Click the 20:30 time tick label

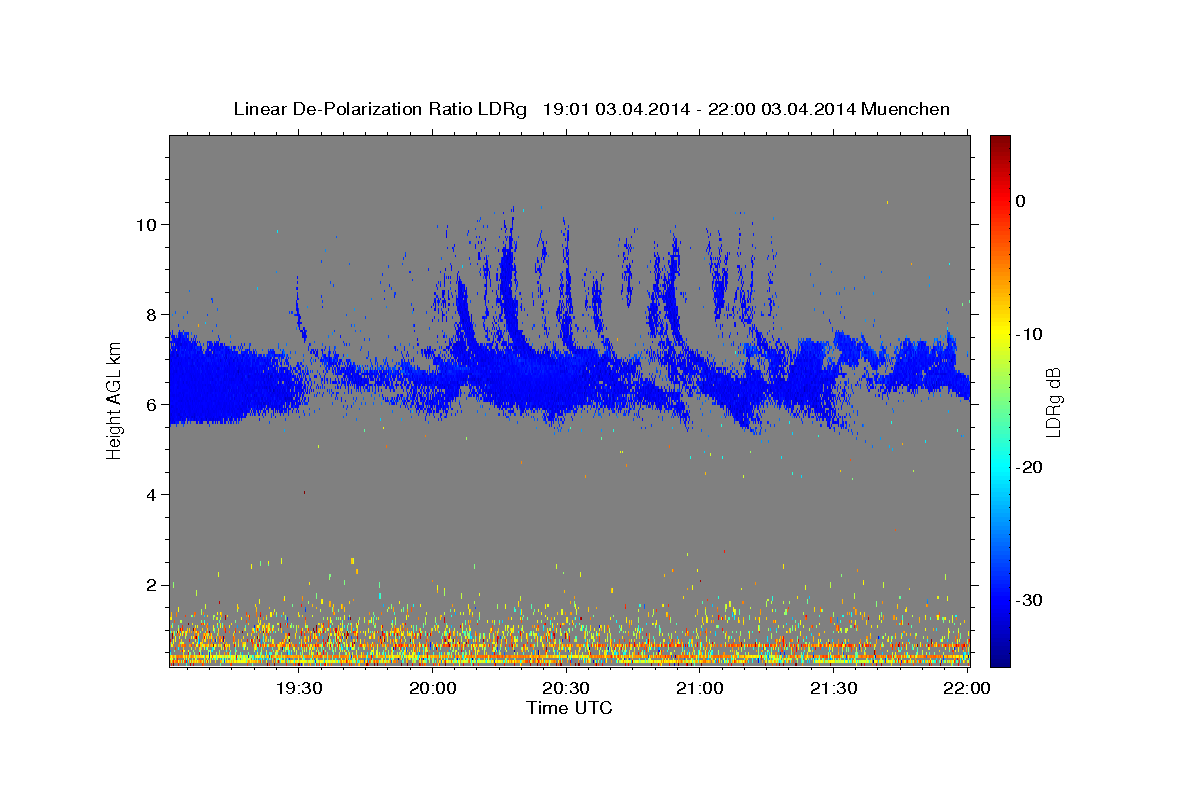(566, 688)
